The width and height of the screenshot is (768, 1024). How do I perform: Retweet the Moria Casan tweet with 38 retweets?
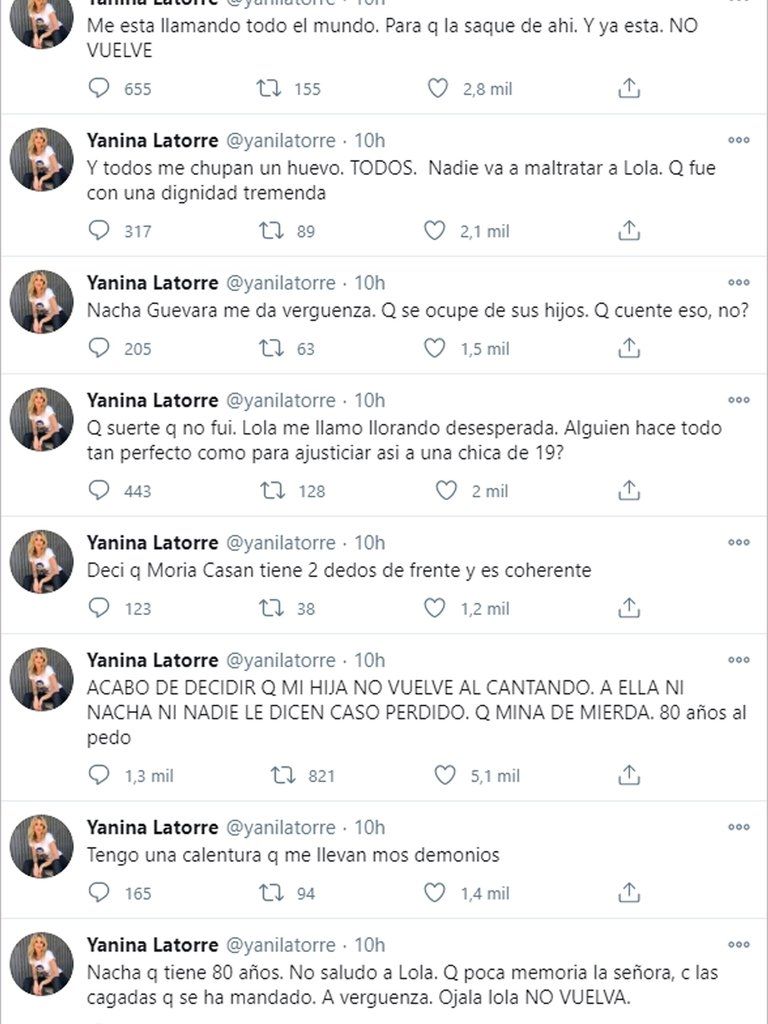269,608
